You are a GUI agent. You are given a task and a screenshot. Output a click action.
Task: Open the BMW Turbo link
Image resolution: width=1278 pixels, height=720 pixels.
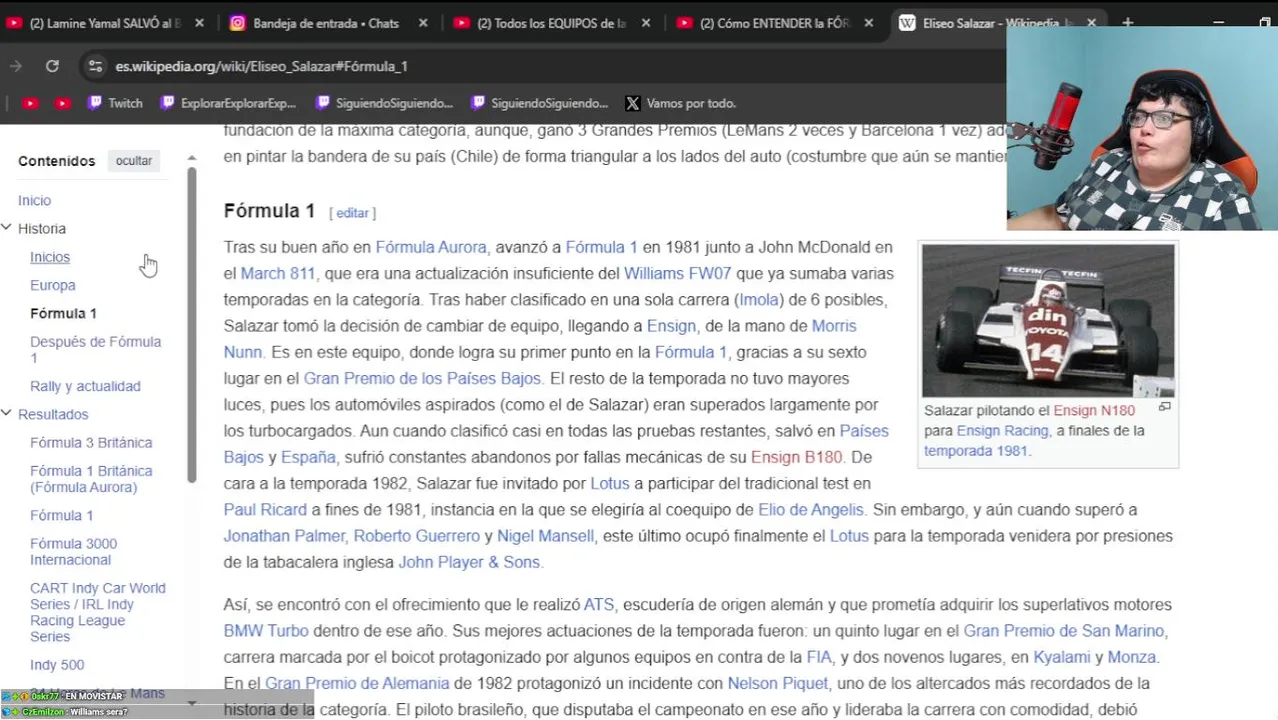click(x=266, y=631)
